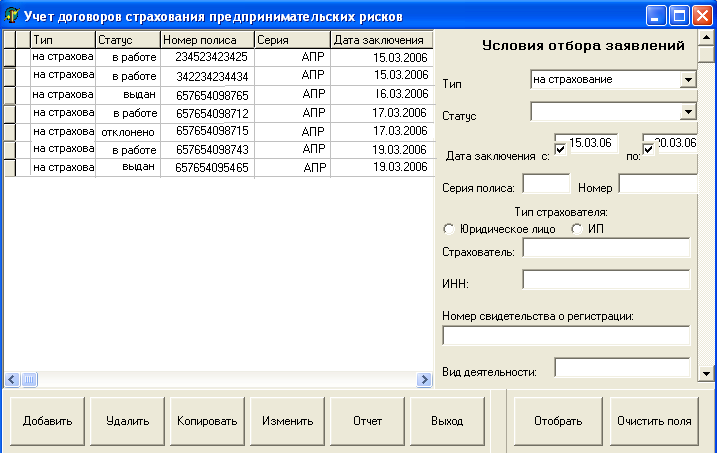Open the Отчет report button
This screenshot has height=457, width=719.
(x=368, y=420)
